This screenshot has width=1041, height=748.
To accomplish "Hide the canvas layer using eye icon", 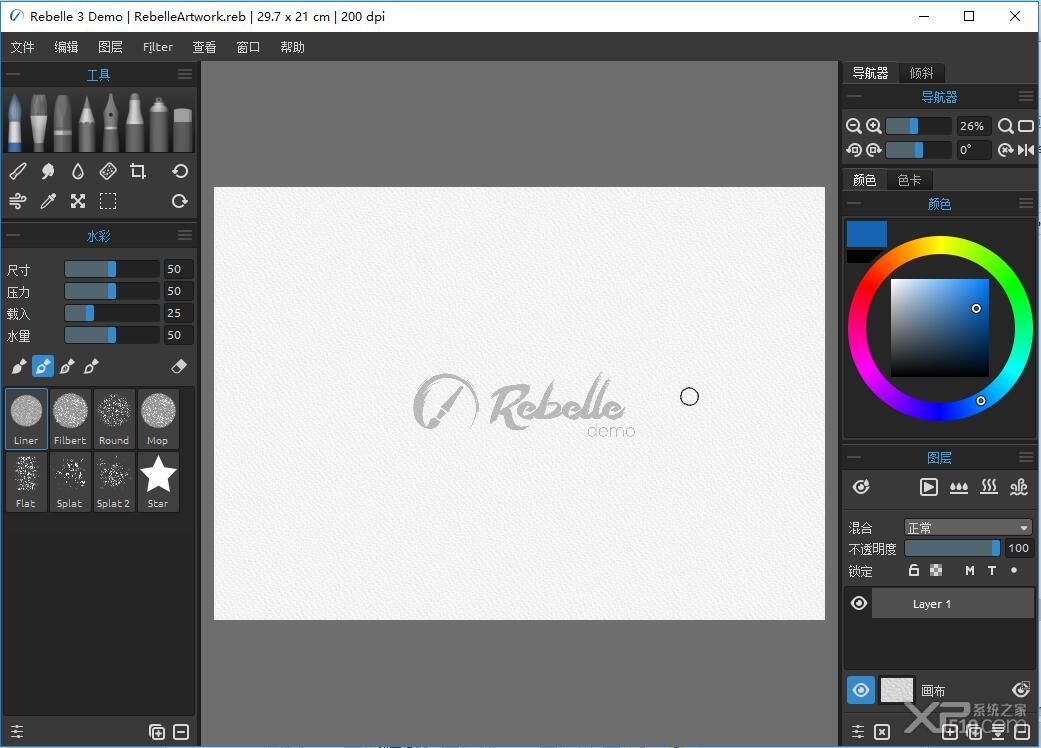I will pyautogui.click(x=860, y=690).
